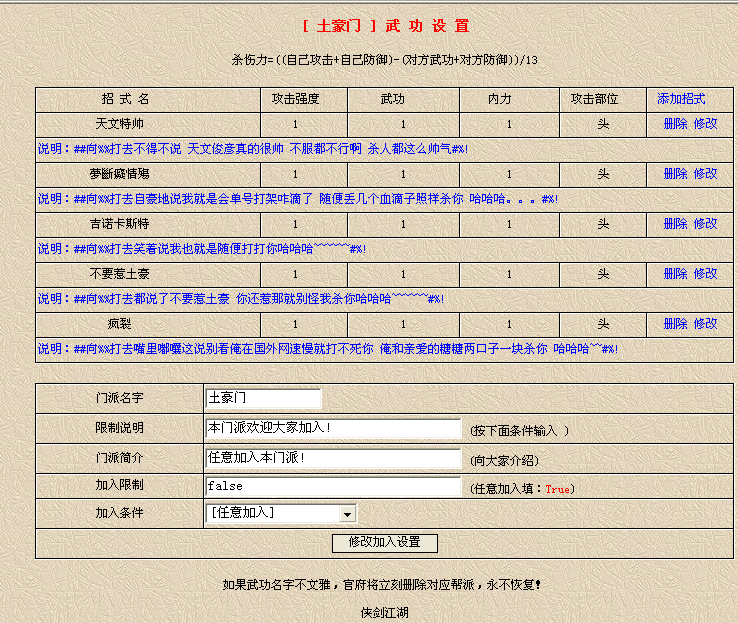This screenshot has height=623, width=738.
Task: Click 修改 in the 夢斷癡情殇 row
Action: [705, 174]
